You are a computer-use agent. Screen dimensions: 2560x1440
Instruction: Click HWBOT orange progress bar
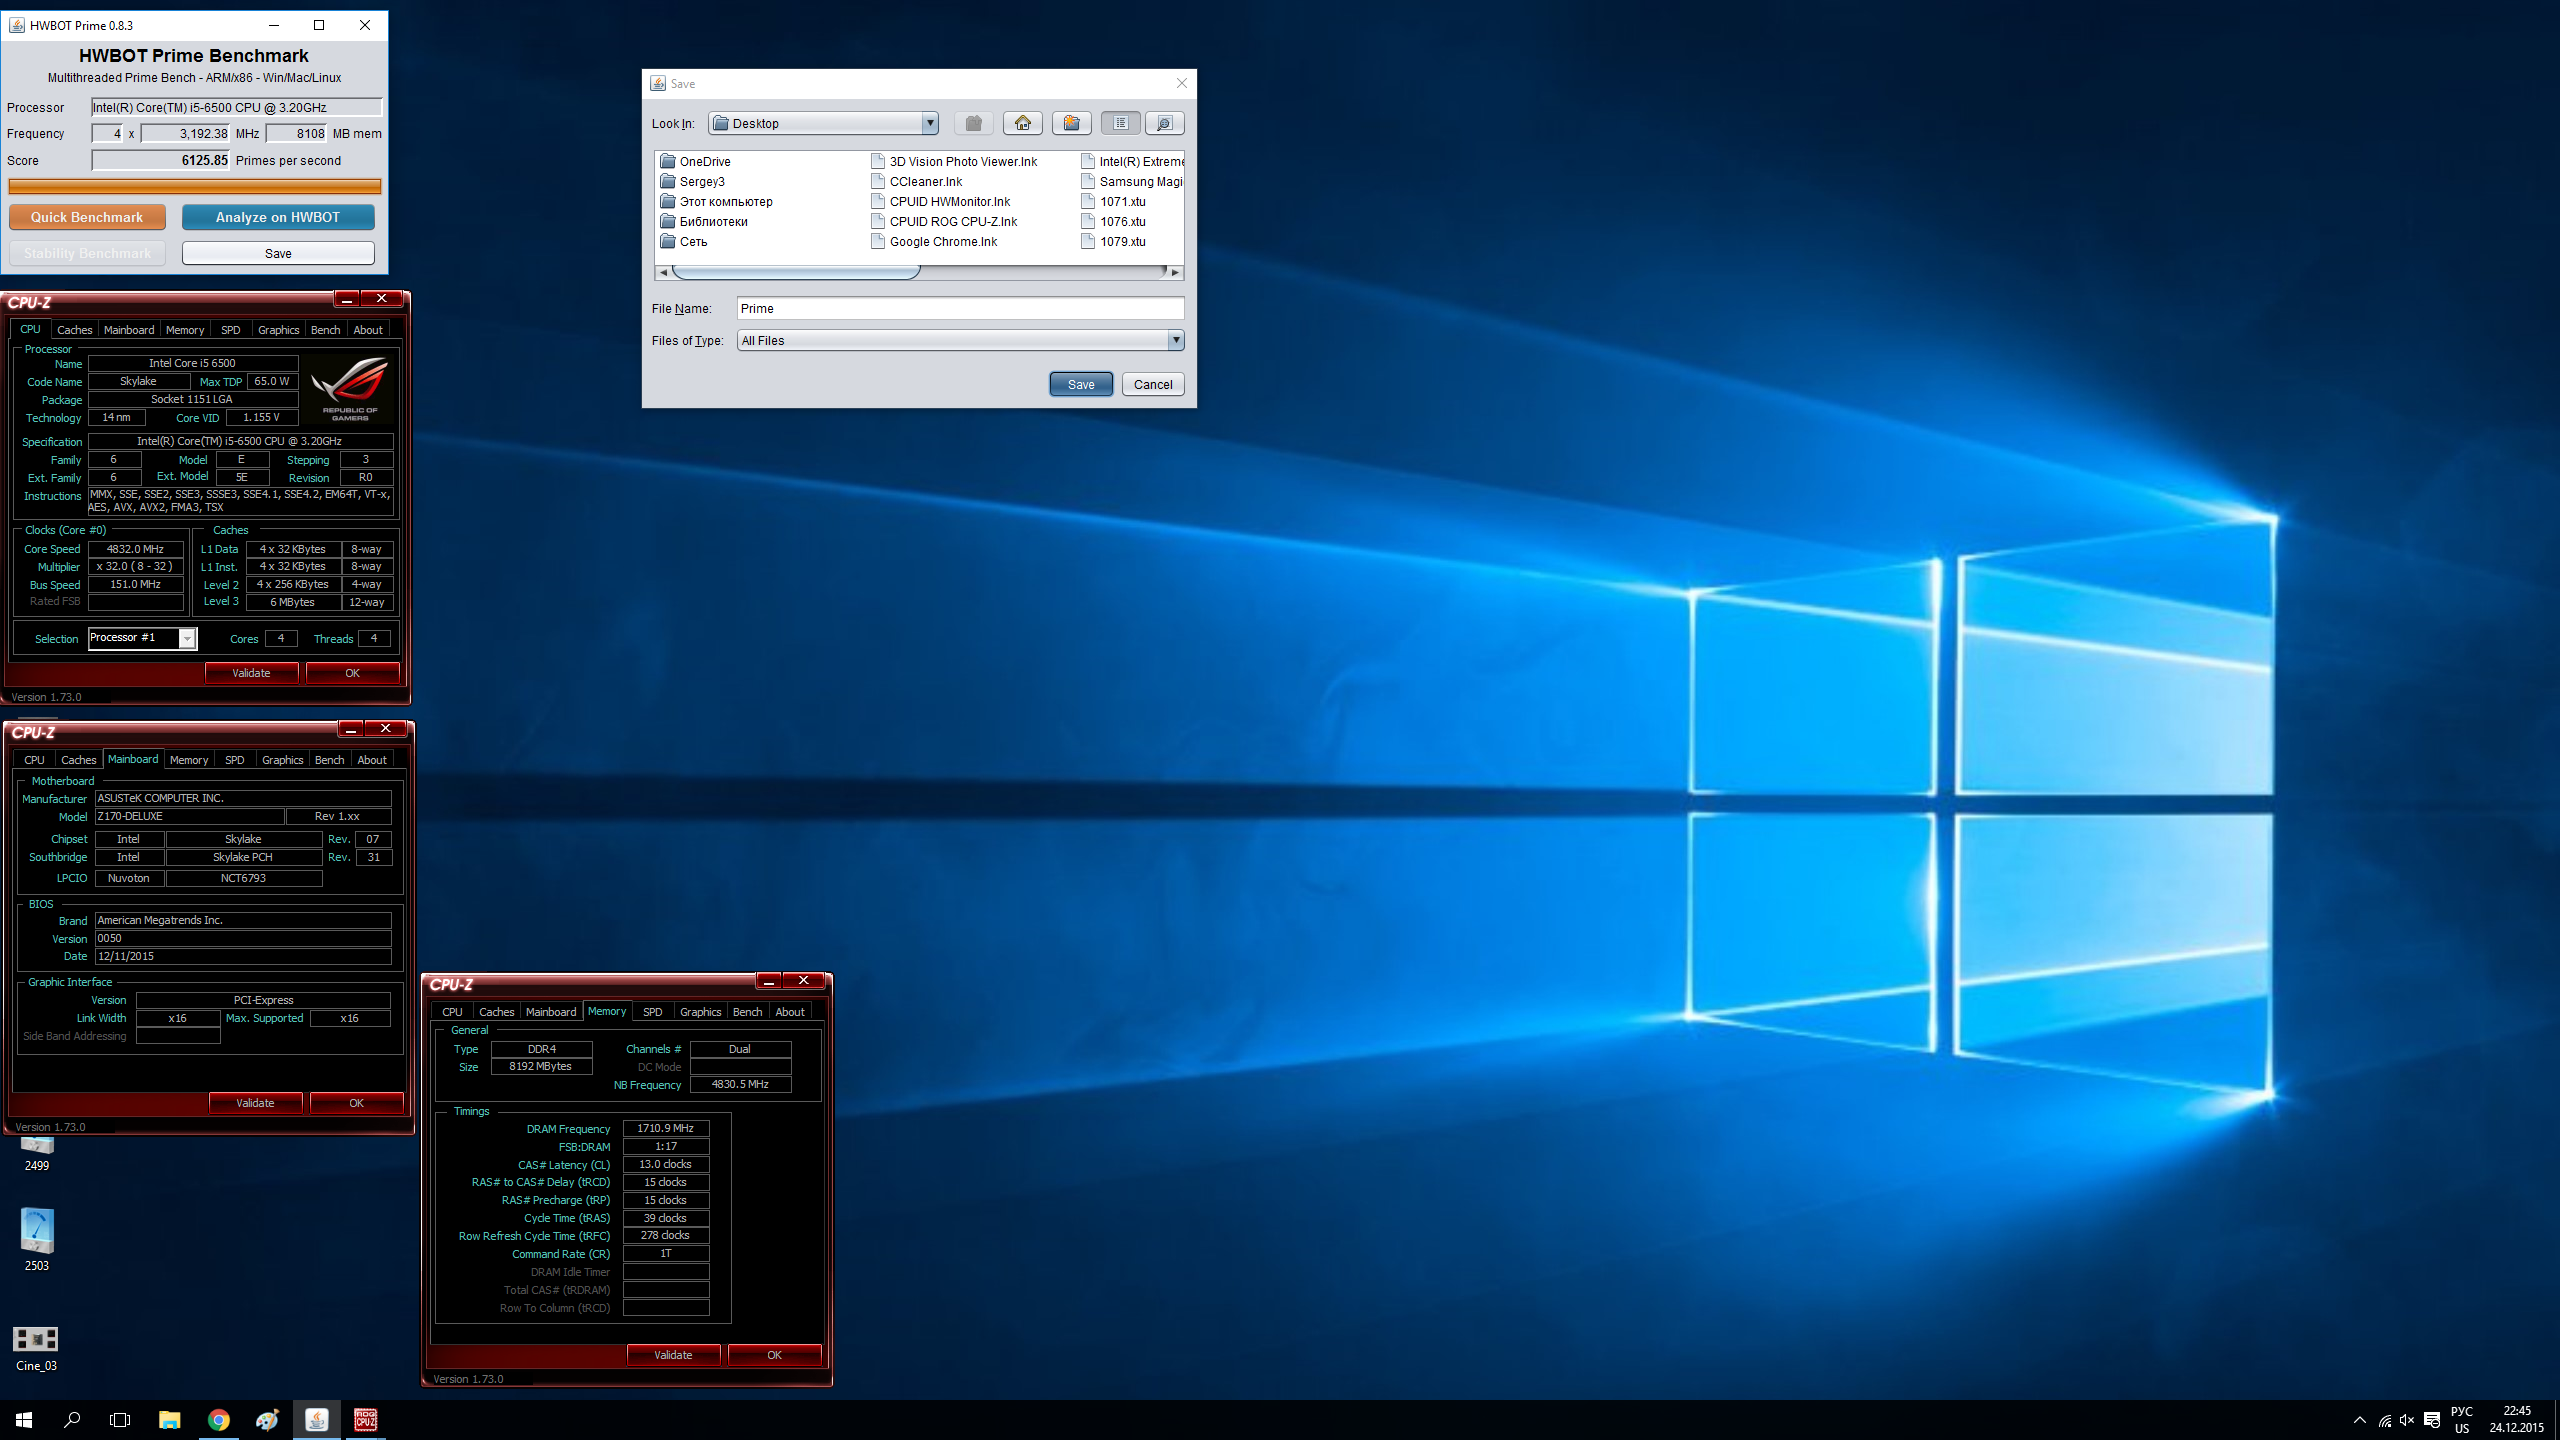[x=195, y=186]
